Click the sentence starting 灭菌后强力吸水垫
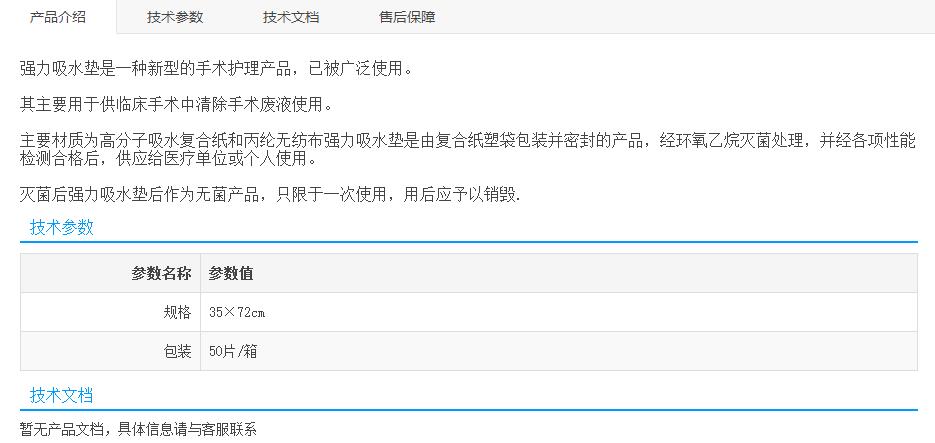The height and width of the screenshot is (443, 935). click(x=270, y=194)
